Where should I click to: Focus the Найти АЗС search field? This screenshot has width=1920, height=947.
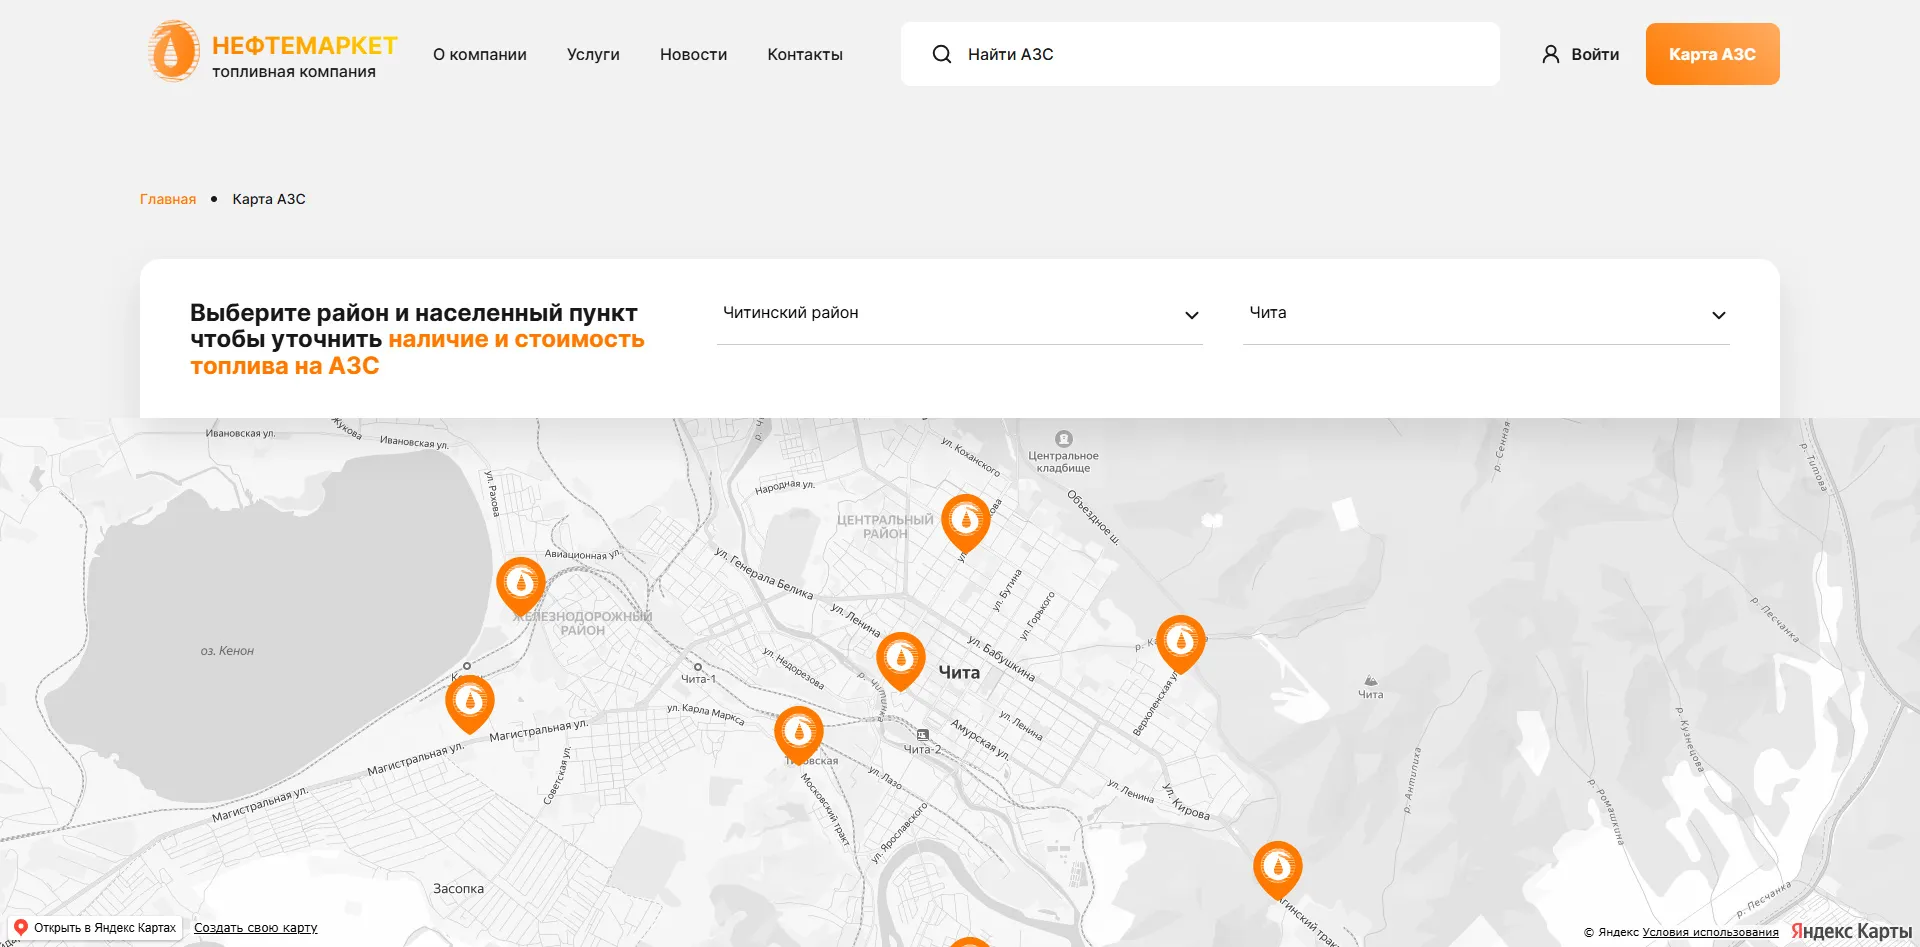click(x=1200, y=54)
